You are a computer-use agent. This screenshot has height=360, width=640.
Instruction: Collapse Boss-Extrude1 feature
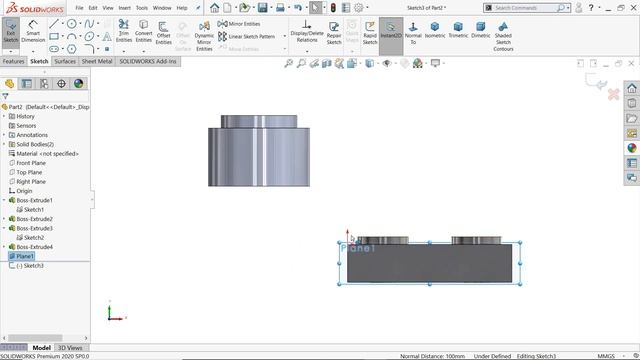(x=4, y=200)
